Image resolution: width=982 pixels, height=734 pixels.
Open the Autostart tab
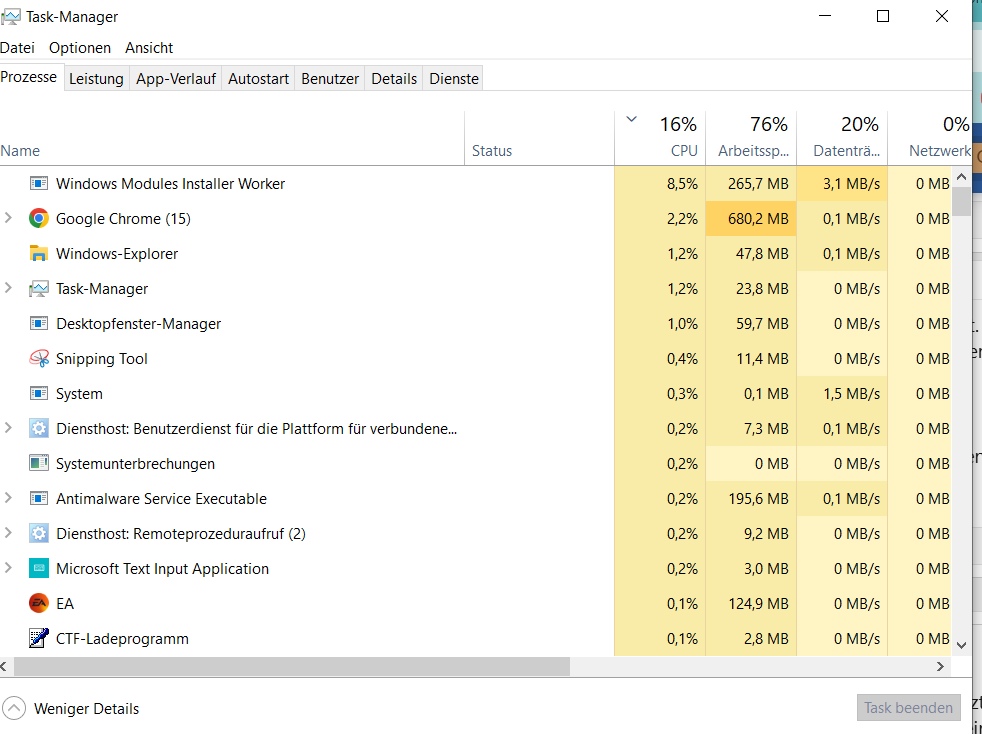(x=259, y=79)
